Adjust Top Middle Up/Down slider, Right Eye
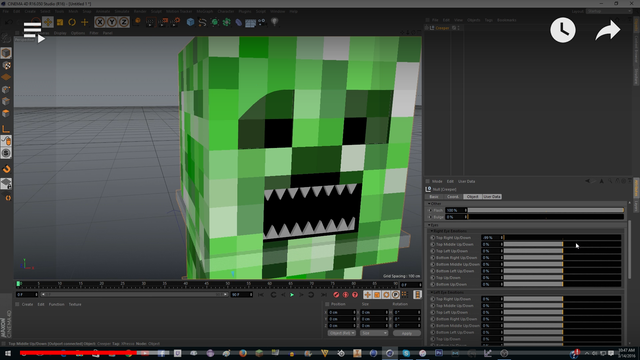Image resolution: width=640 pixels, height=360 pixels. [562, 244]
